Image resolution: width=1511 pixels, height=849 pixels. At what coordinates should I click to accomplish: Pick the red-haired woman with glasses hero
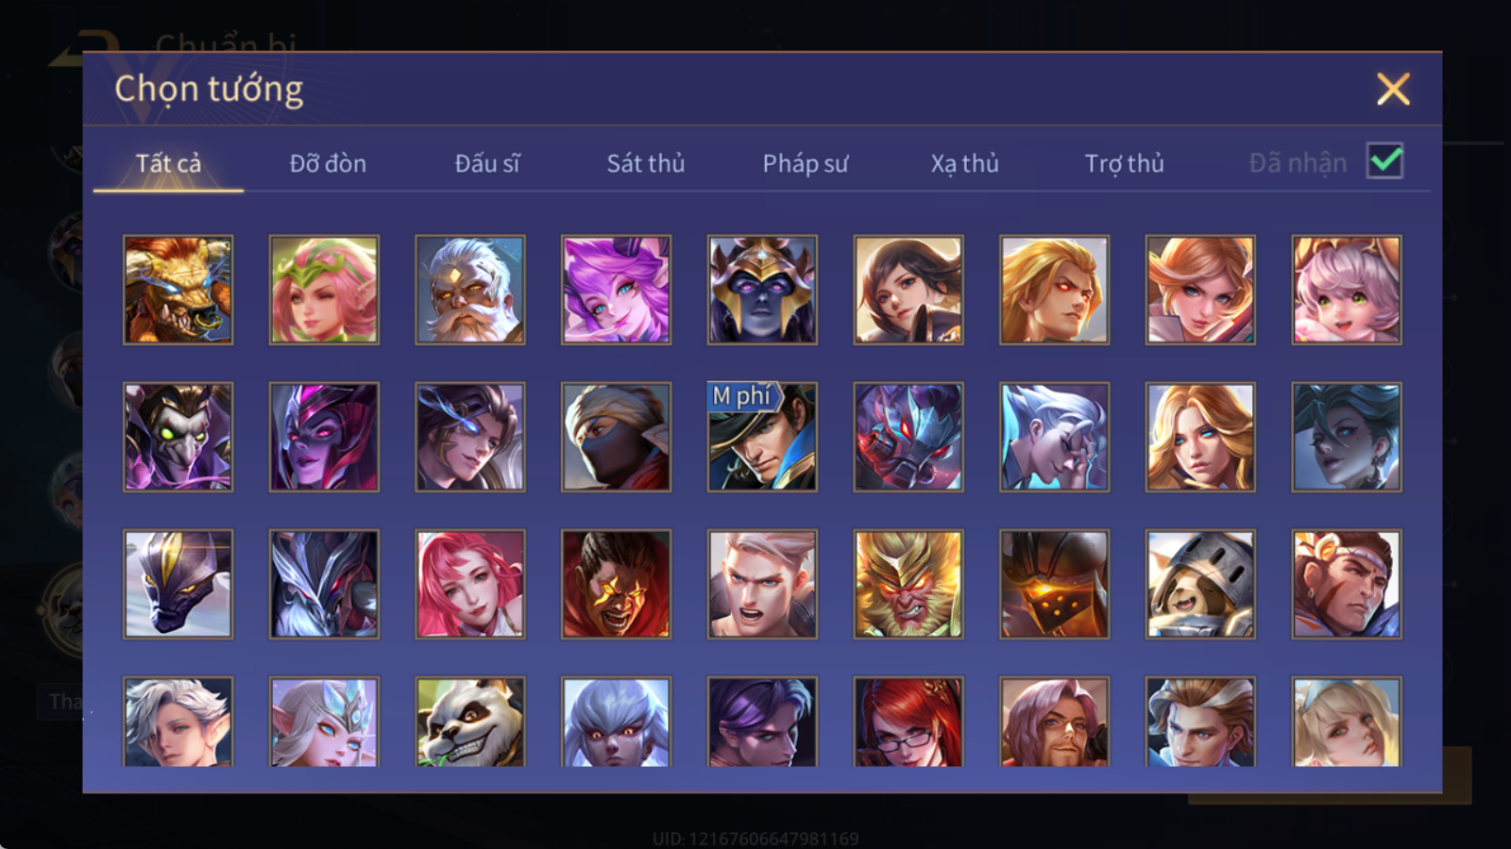tap(908, 722)
